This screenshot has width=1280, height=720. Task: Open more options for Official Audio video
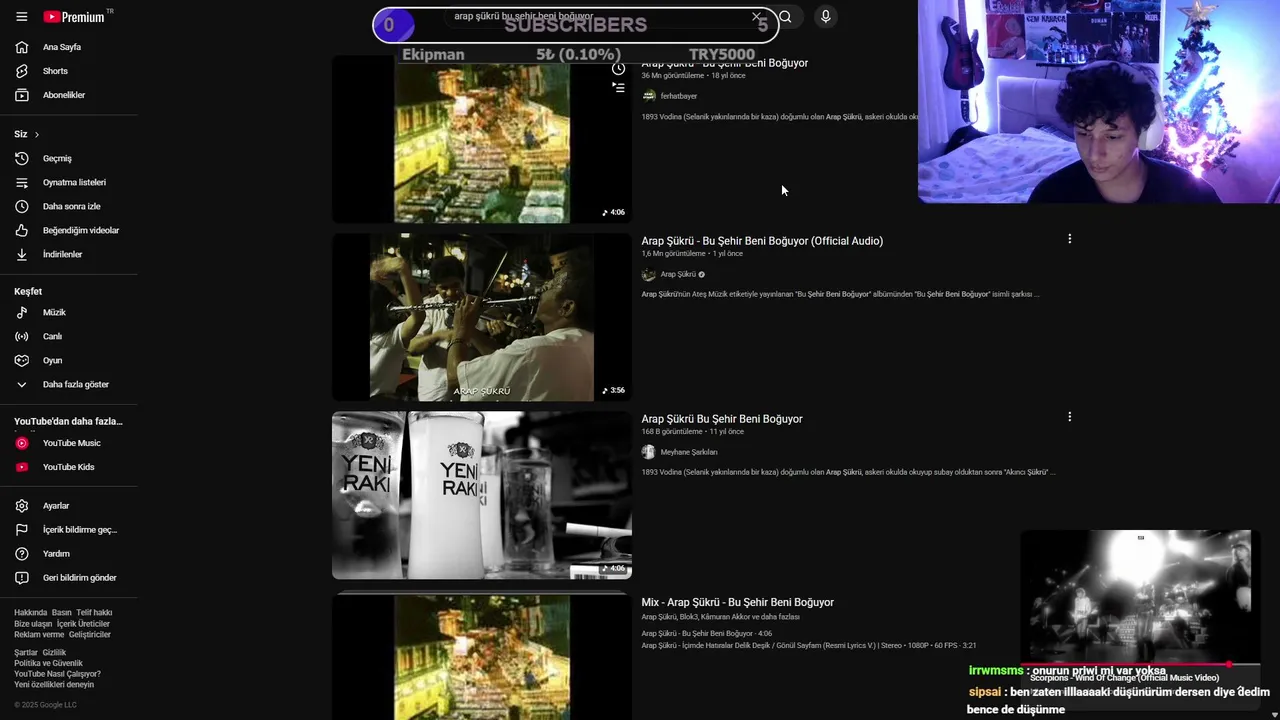point(1069,239)
